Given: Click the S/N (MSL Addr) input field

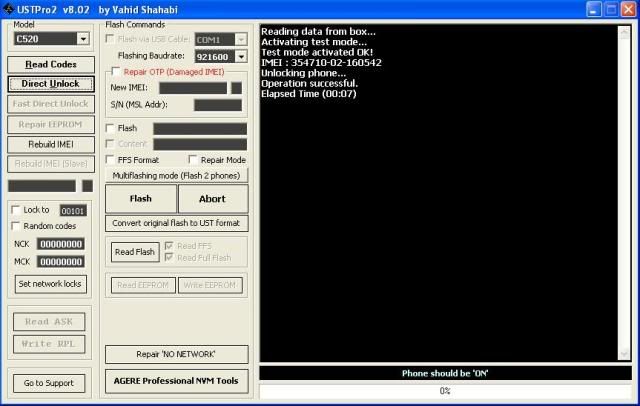Looking at the screenshot, I should (x=218, y=105).
